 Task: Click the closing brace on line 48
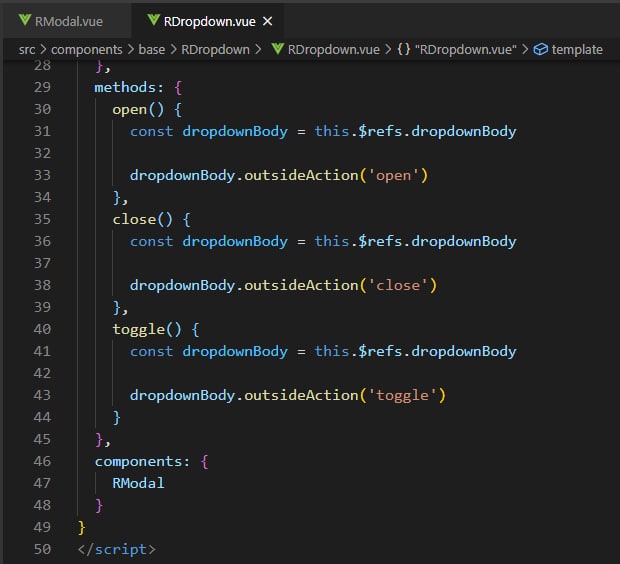tap(99, 505)
